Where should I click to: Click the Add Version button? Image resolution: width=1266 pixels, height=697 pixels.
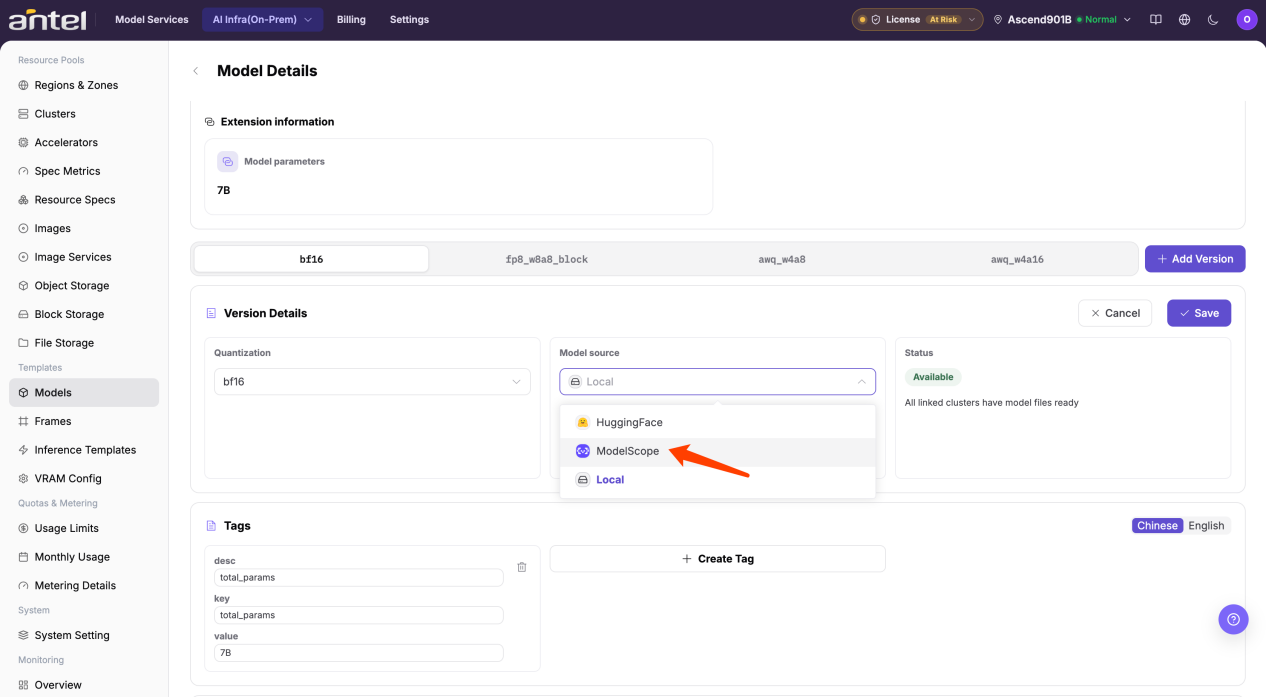(x=1195, y=259)
